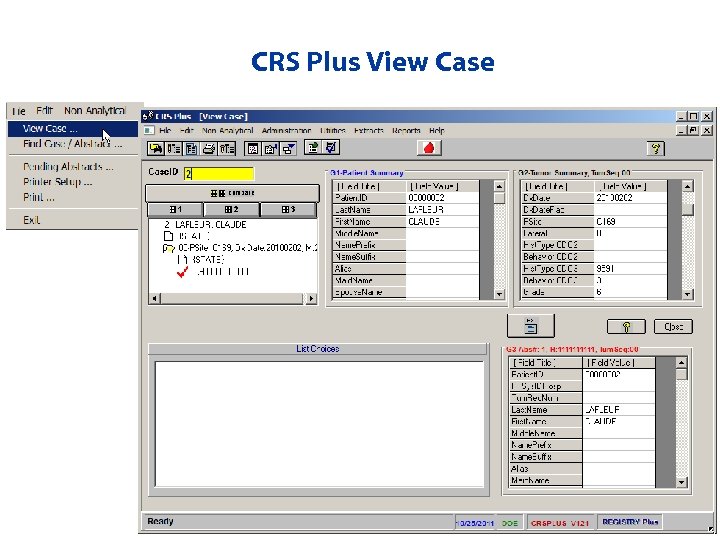This screenshot has height=540, width=720.
Task: Click the bottom-right abstract grid scroll up arrow
Action: pos(681,363)
